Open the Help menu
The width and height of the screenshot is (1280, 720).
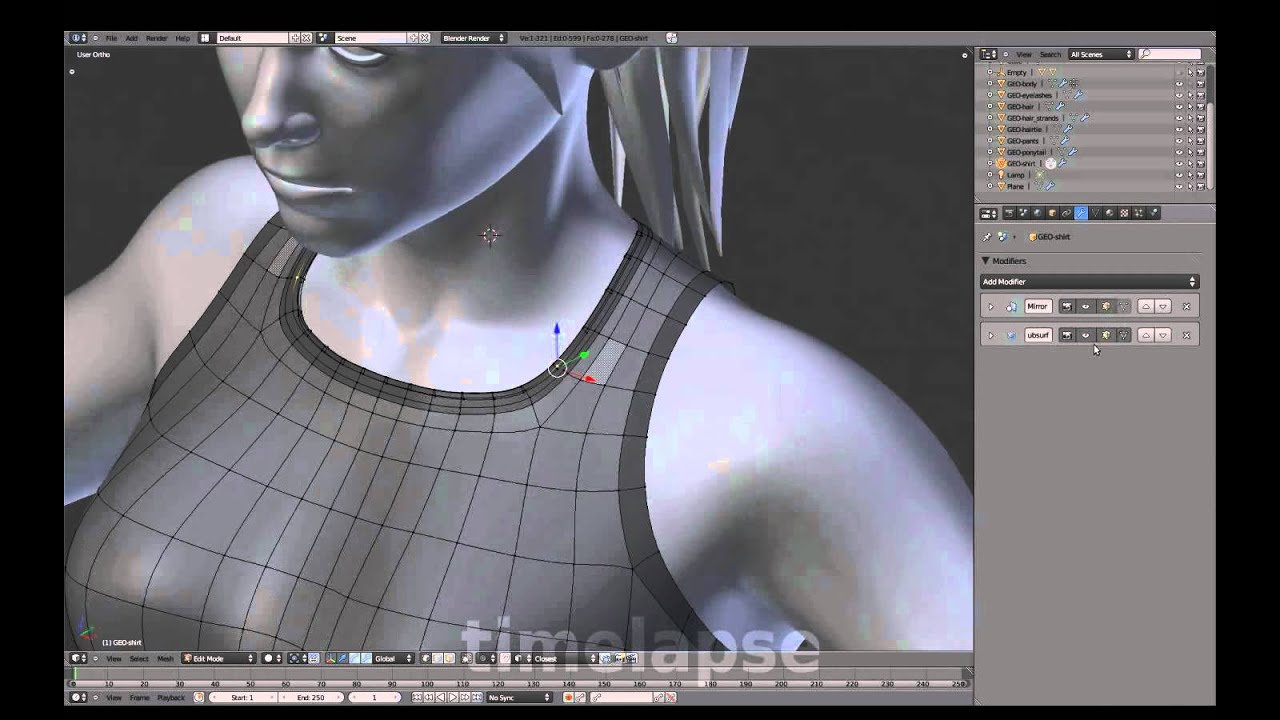182,38
